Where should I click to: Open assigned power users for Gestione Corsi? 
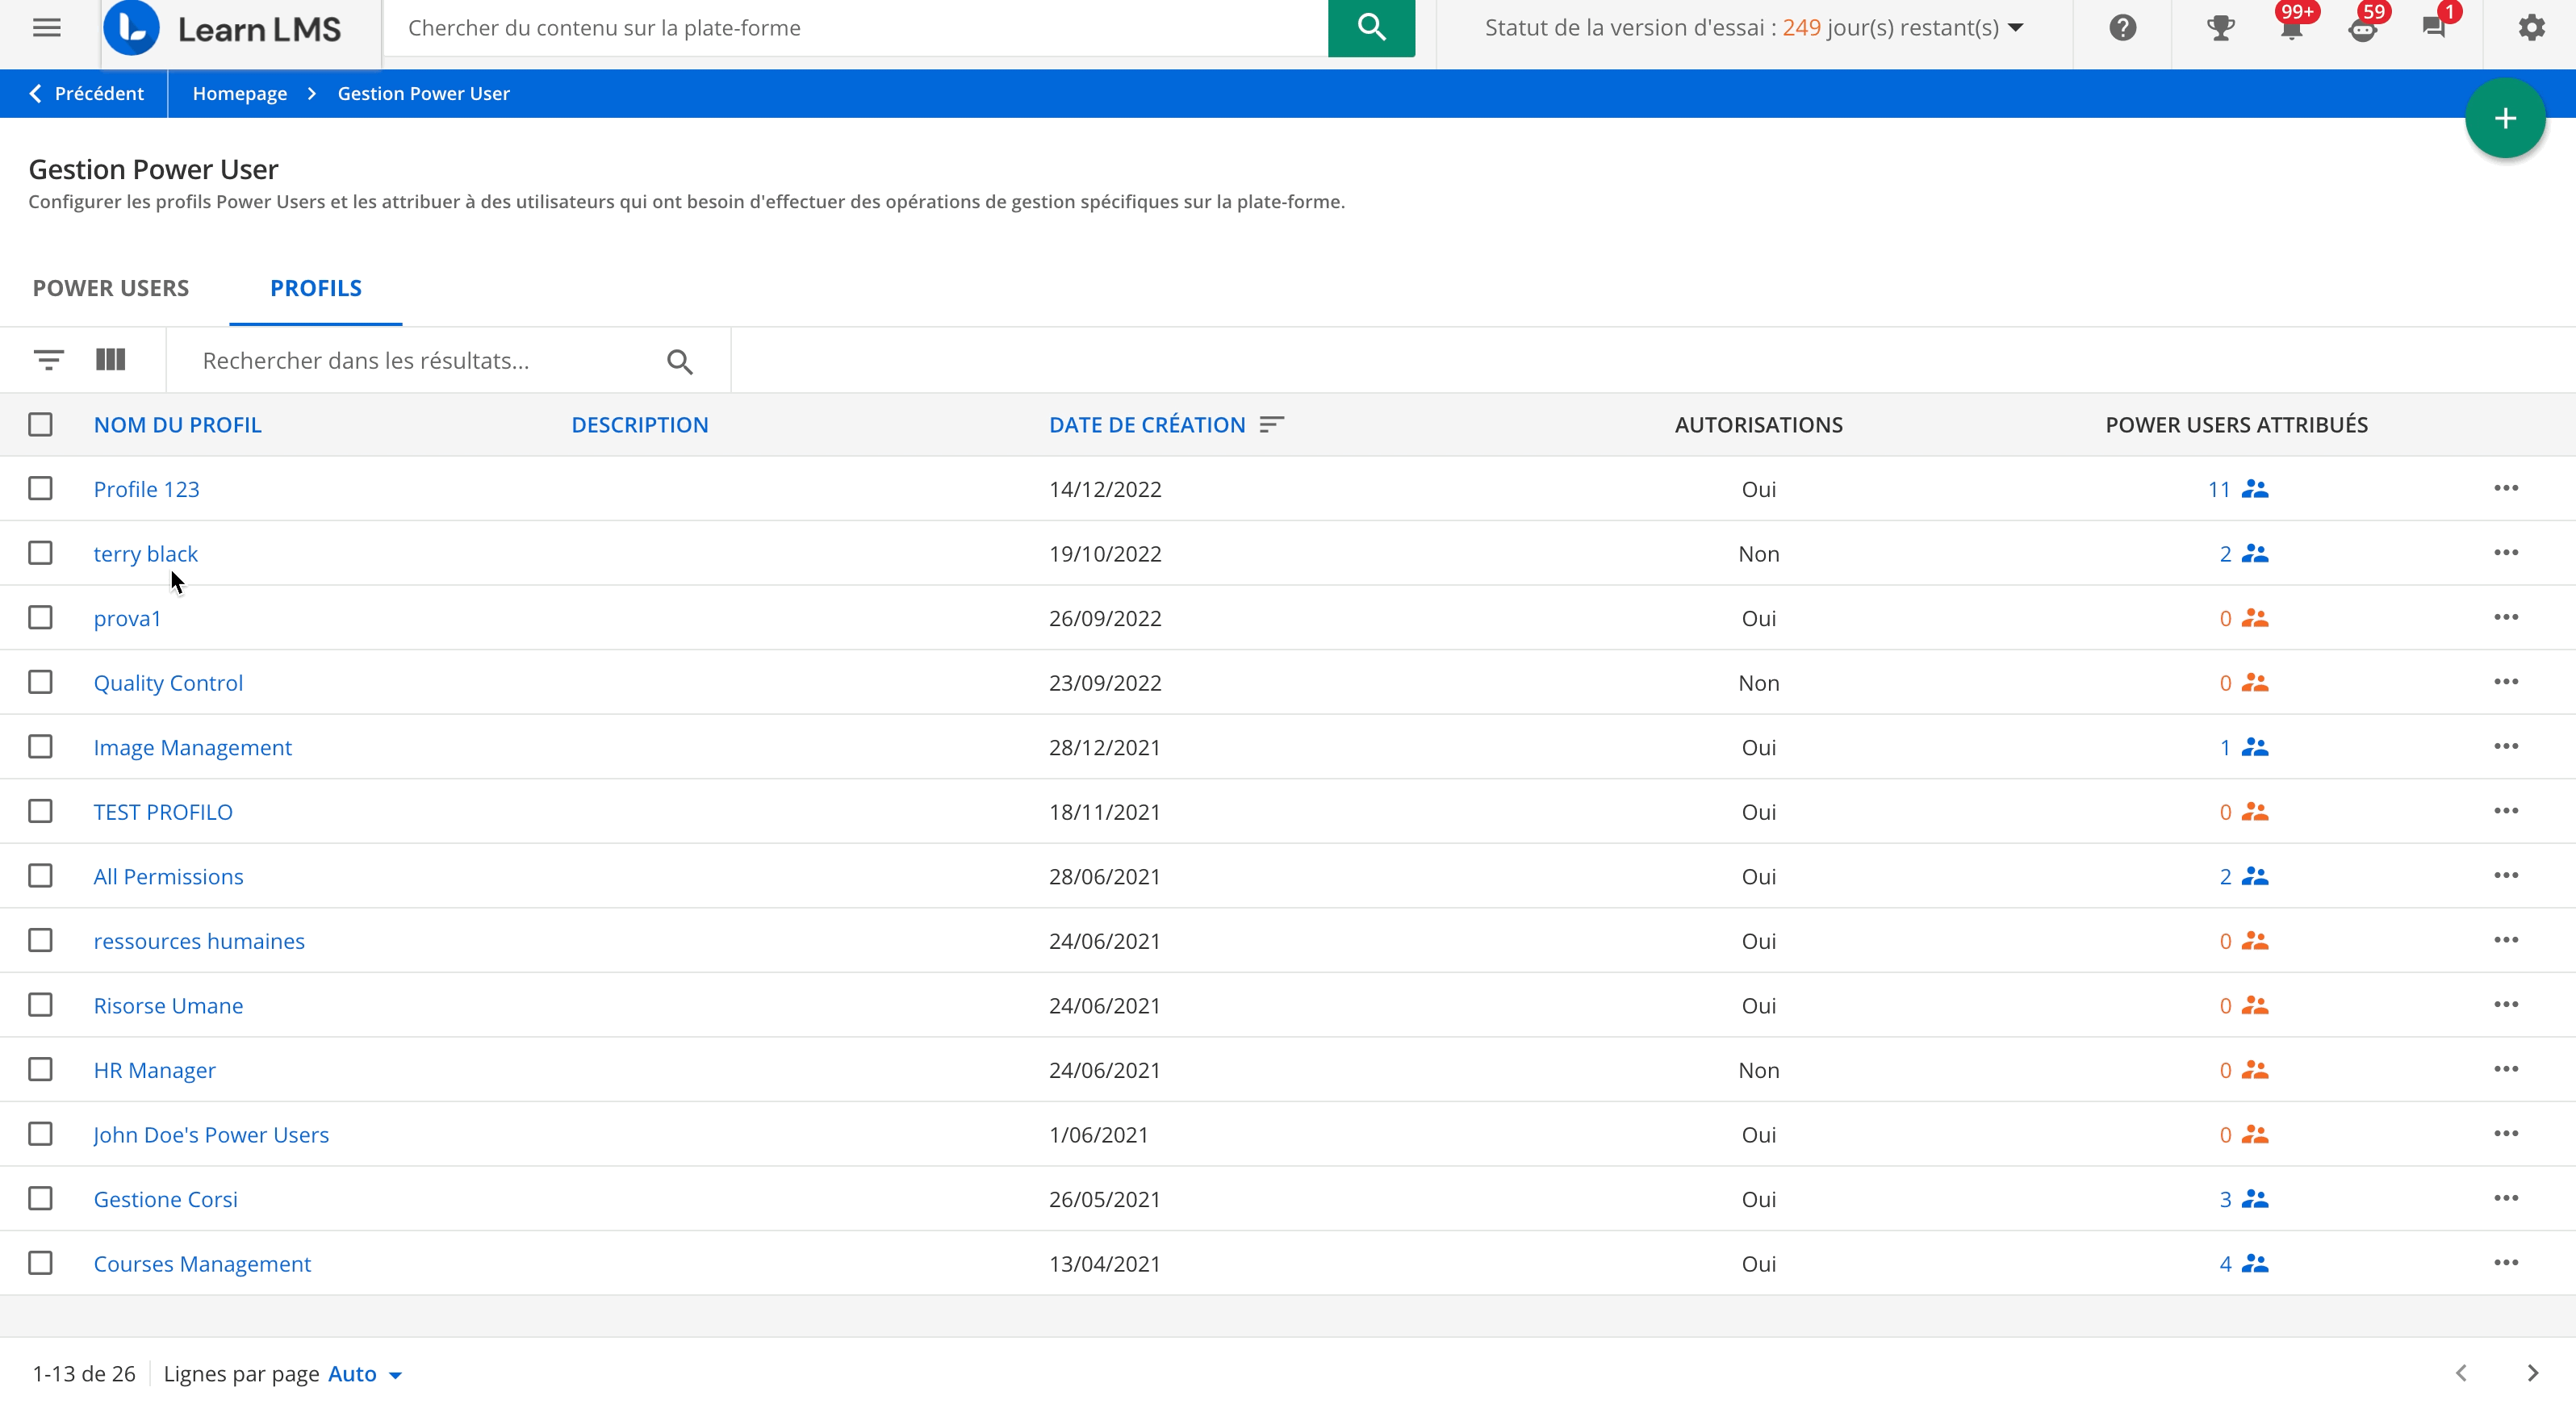(2244, 1199)
